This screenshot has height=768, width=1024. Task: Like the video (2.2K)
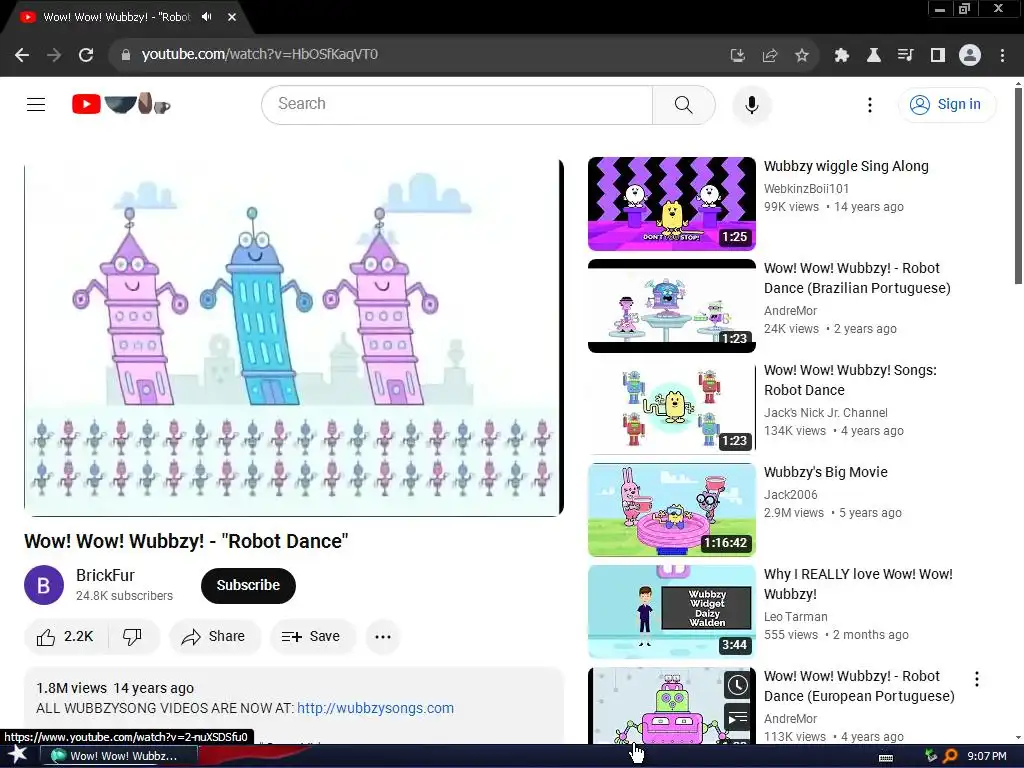[x=66, y=637]
